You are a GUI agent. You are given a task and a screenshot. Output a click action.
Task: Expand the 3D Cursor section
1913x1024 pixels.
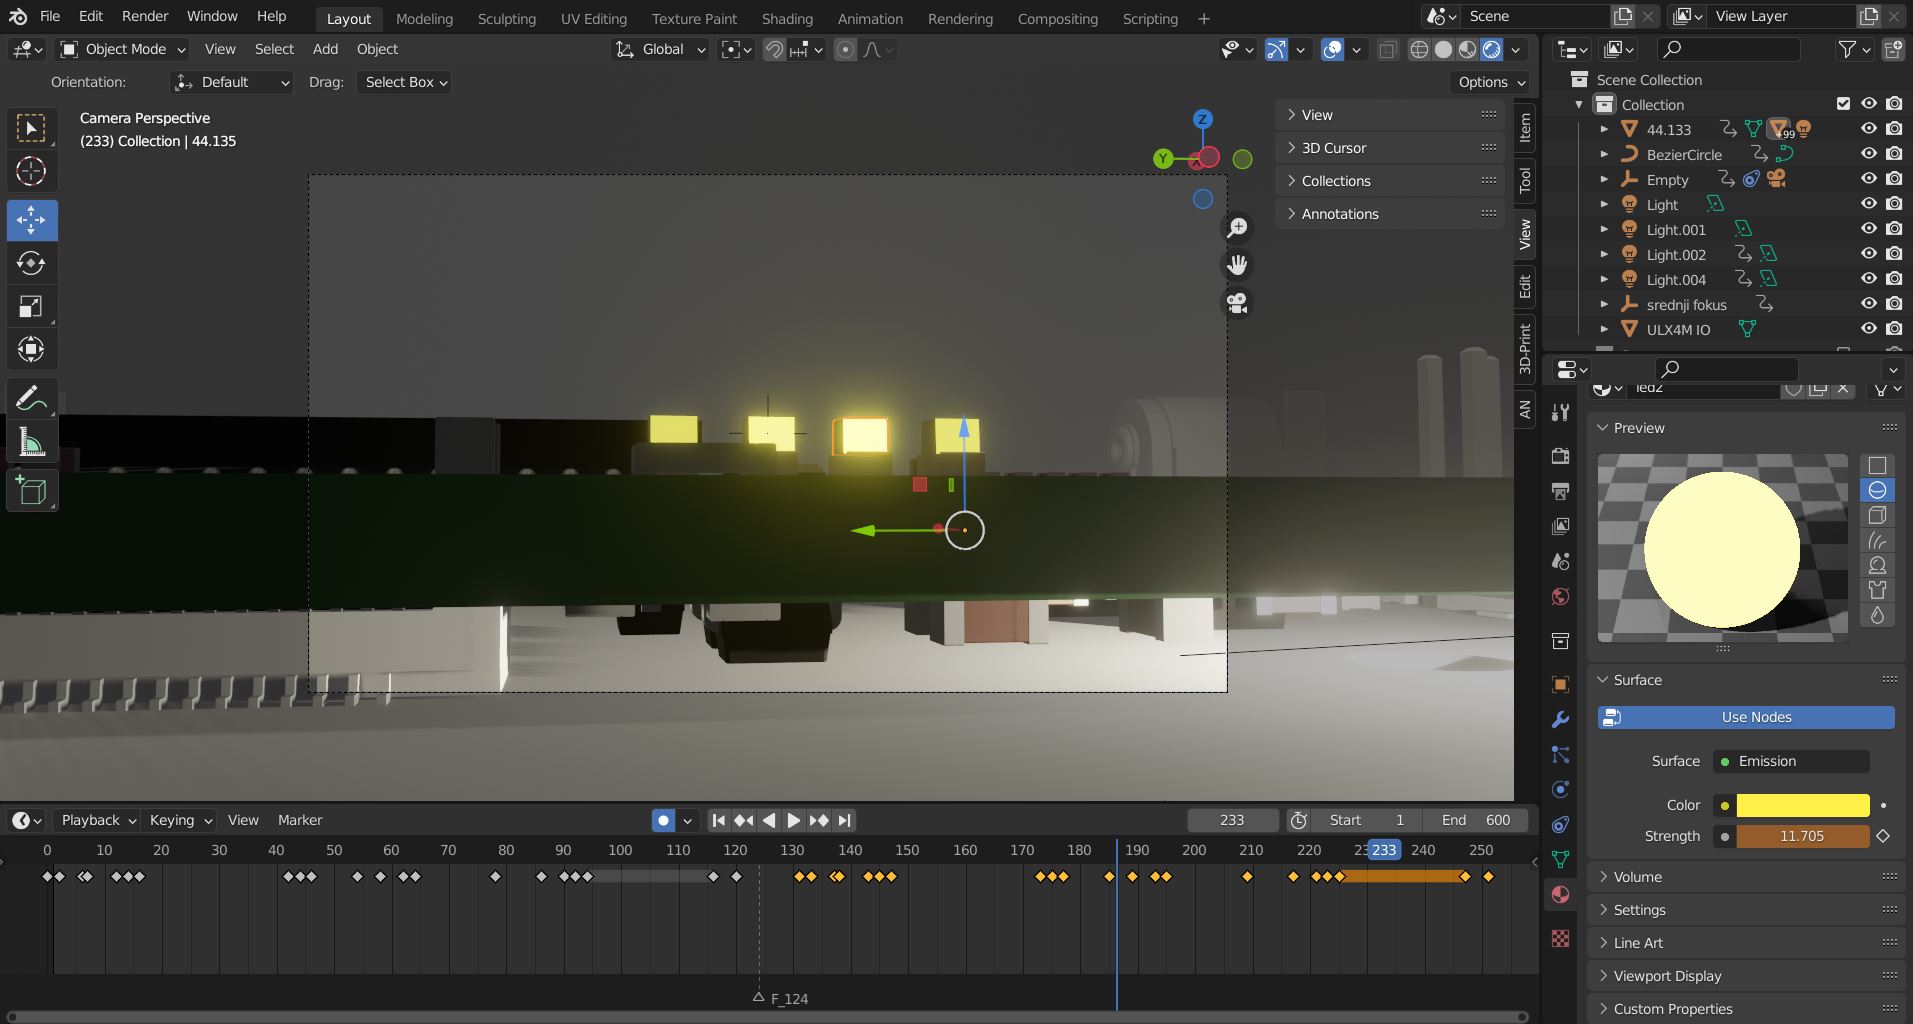[x=1333, y=148]
